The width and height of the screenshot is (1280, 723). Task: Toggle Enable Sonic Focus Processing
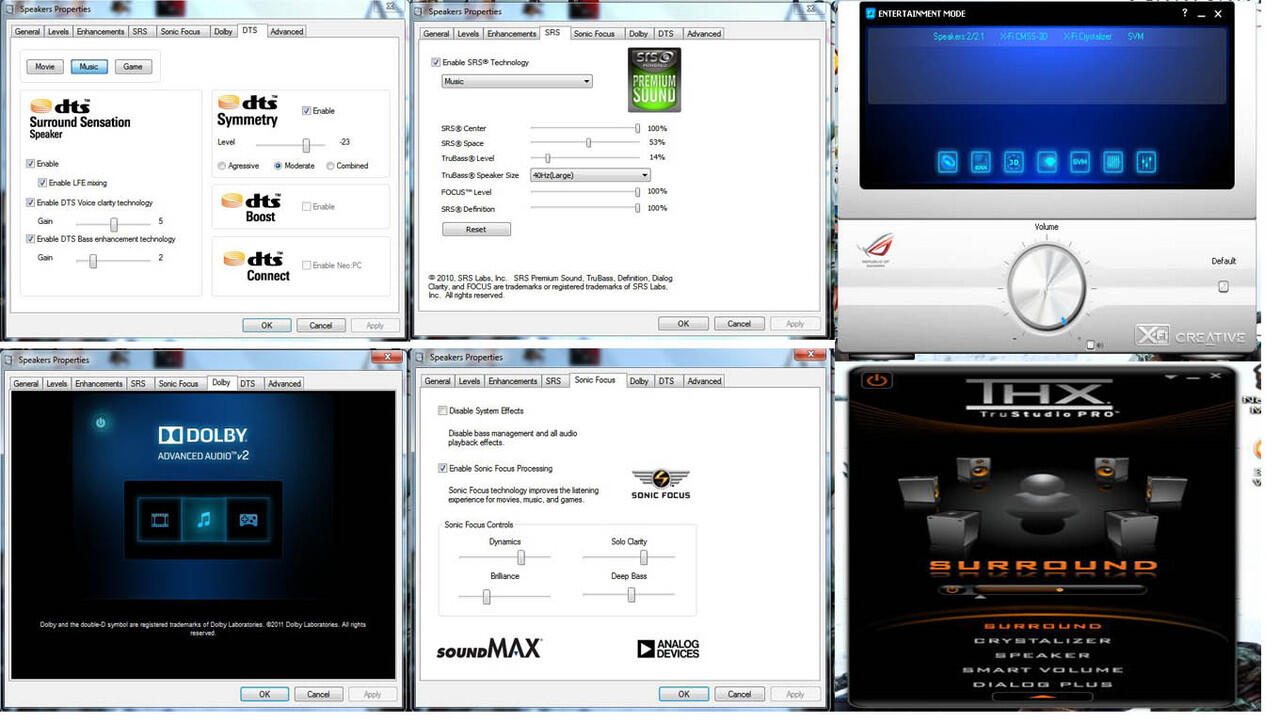[443, 468]
